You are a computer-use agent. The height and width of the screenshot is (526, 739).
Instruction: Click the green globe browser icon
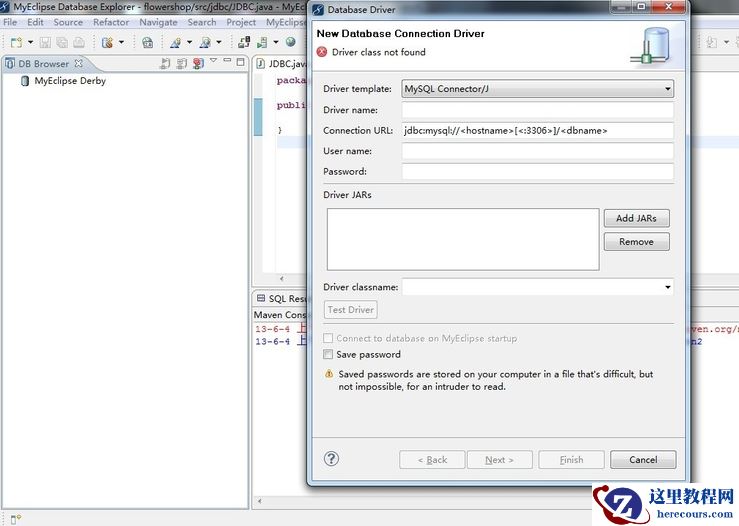pos(291,42)
